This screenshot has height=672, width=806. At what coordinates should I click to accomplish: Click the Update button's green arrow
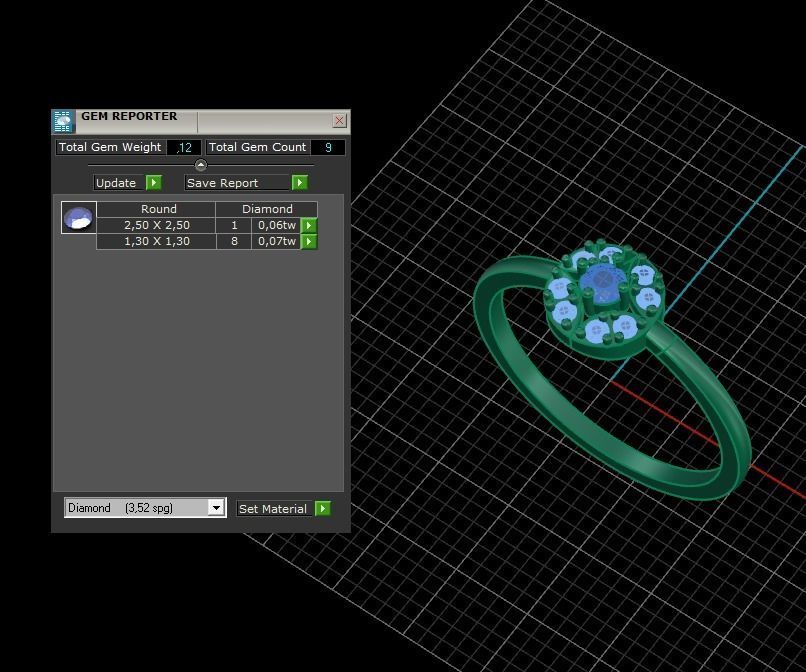coord(154,183)
